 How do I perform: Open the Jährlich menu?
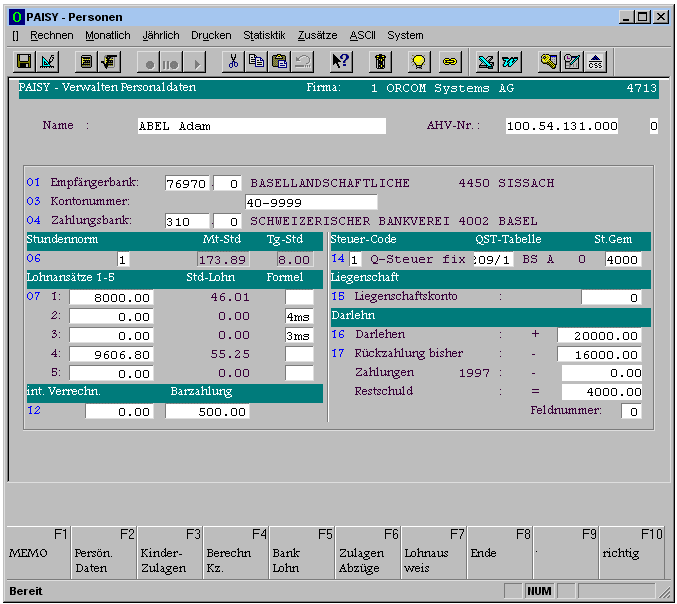(x=161, y=35)
